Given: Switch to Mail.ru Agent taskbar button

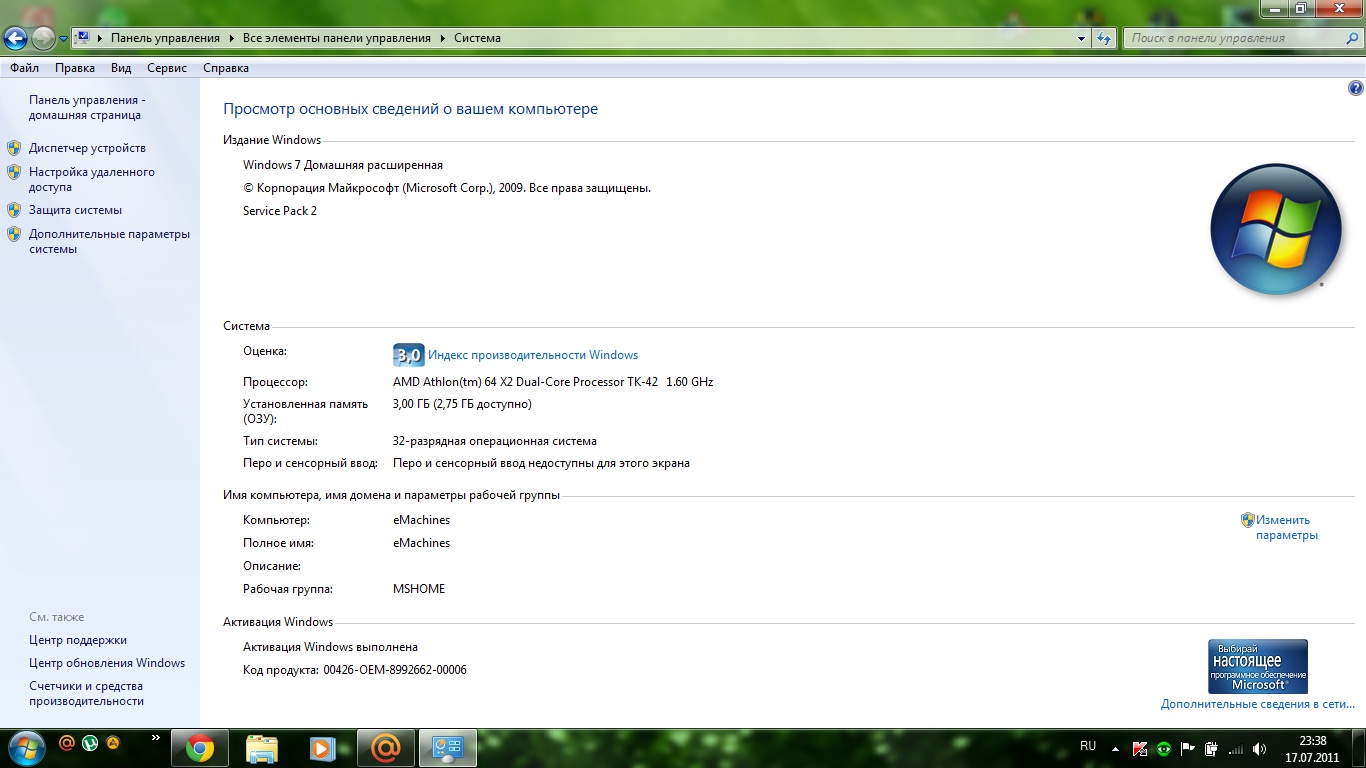Looking at the screenshot, I should 385,748.
